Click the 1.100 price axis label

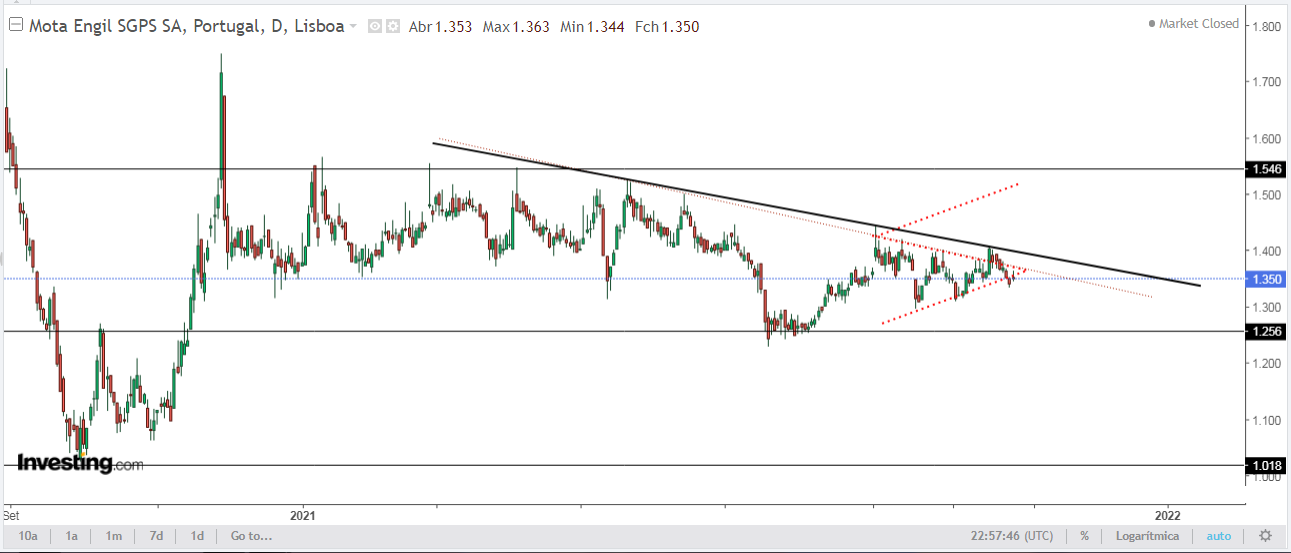click(x=1267, y=420)
